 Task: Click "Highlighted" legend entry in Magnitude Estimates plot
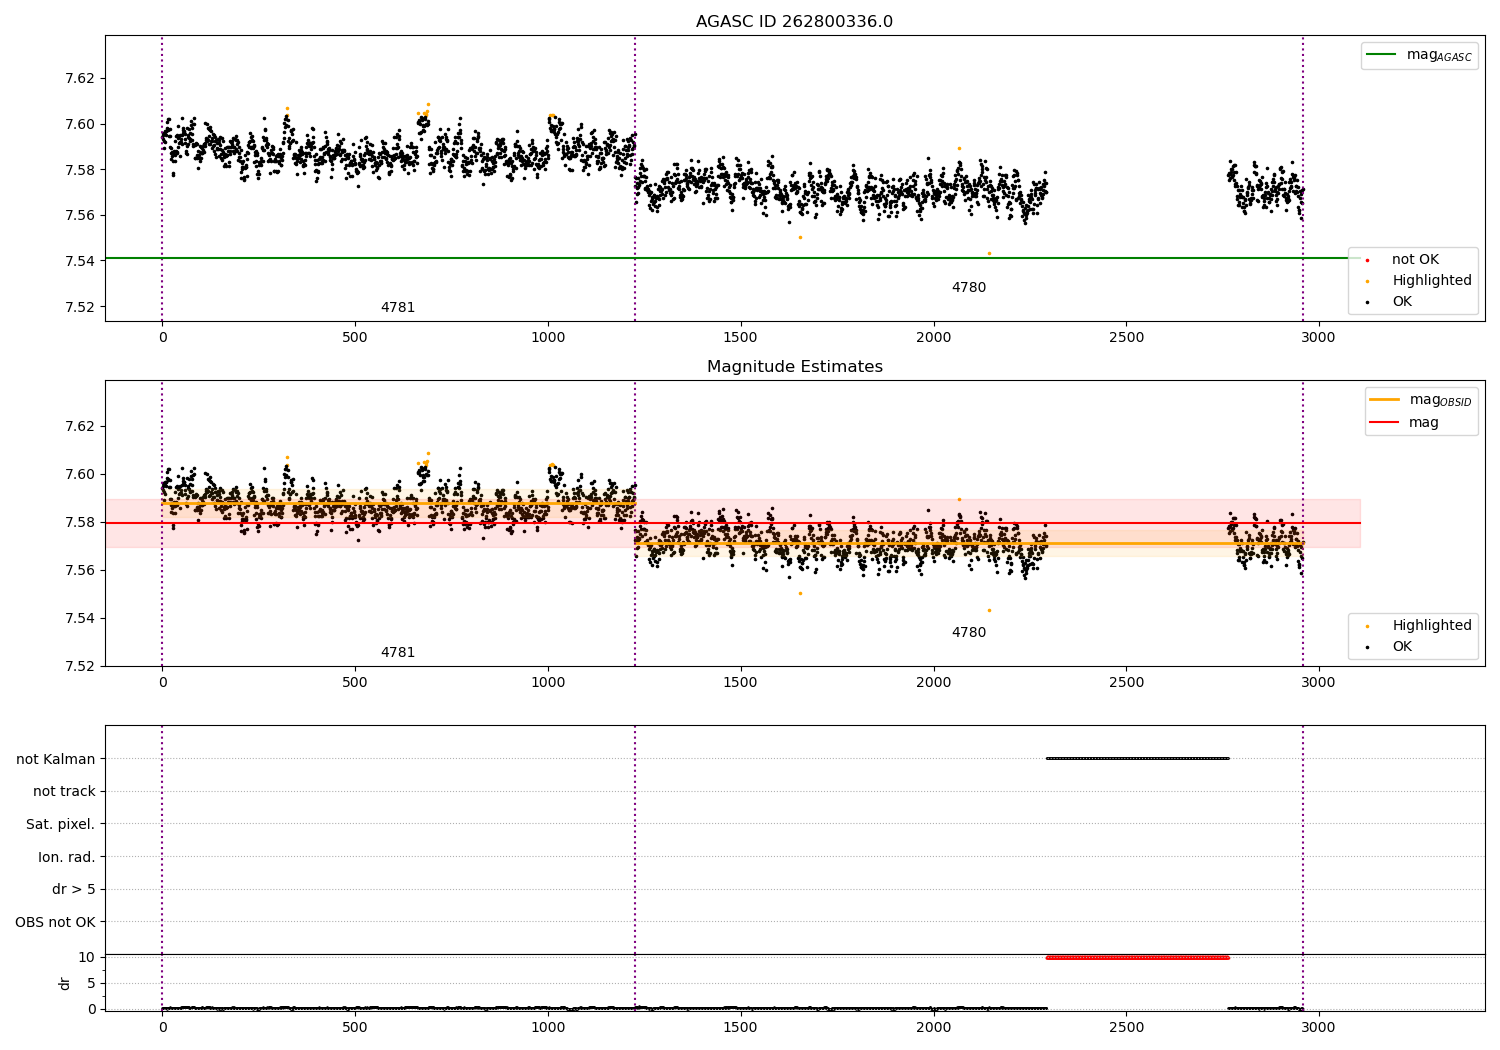(1419, 626)
